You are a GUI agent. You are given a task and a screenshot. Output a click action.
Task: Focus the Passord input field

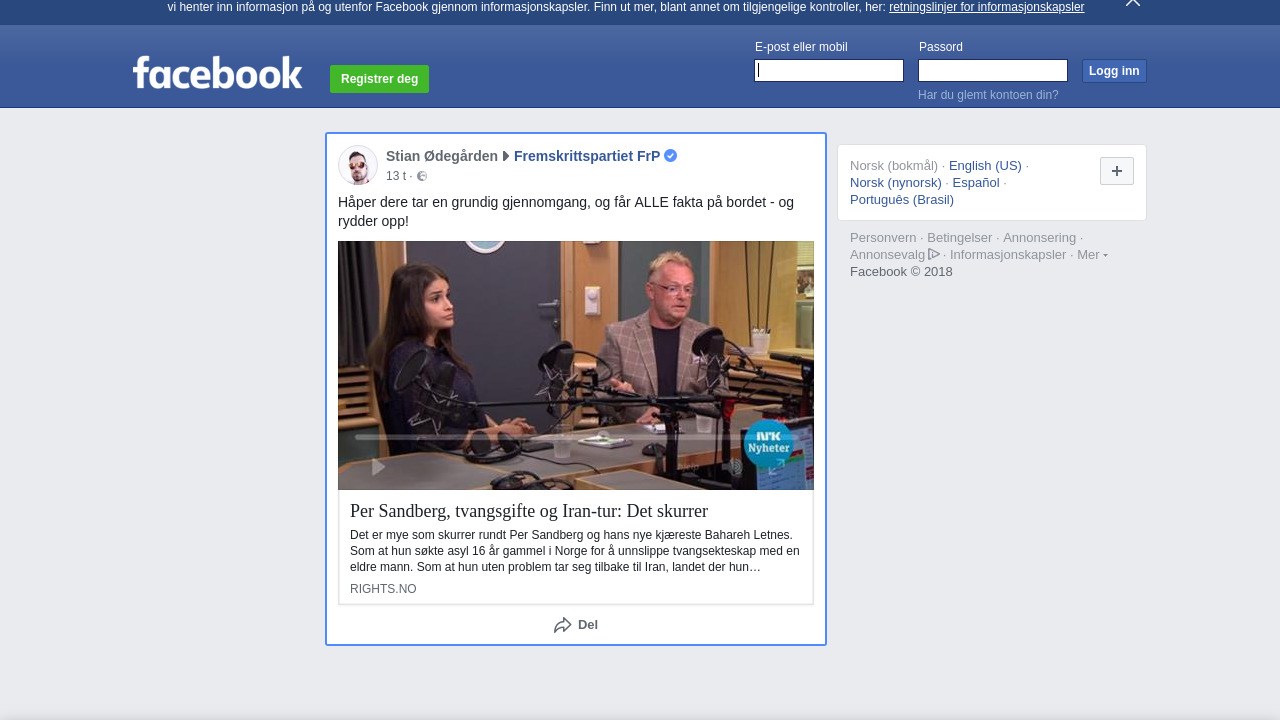993,70
